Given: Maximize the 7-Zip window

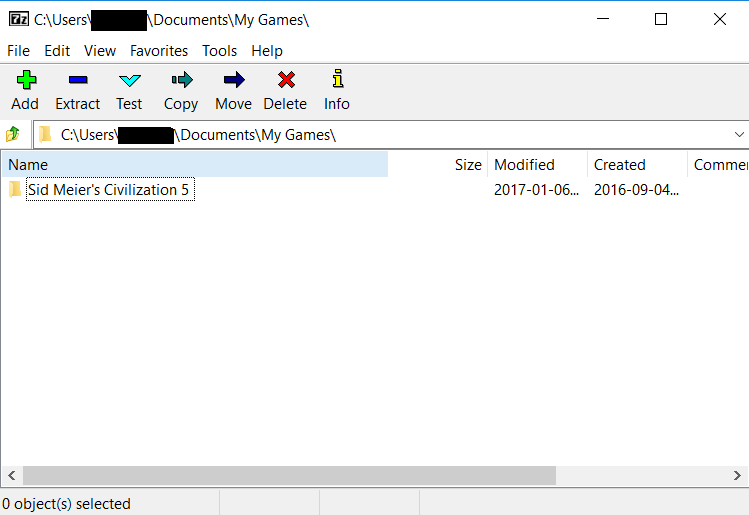Looking at the screenshot, I should (661, 19).
